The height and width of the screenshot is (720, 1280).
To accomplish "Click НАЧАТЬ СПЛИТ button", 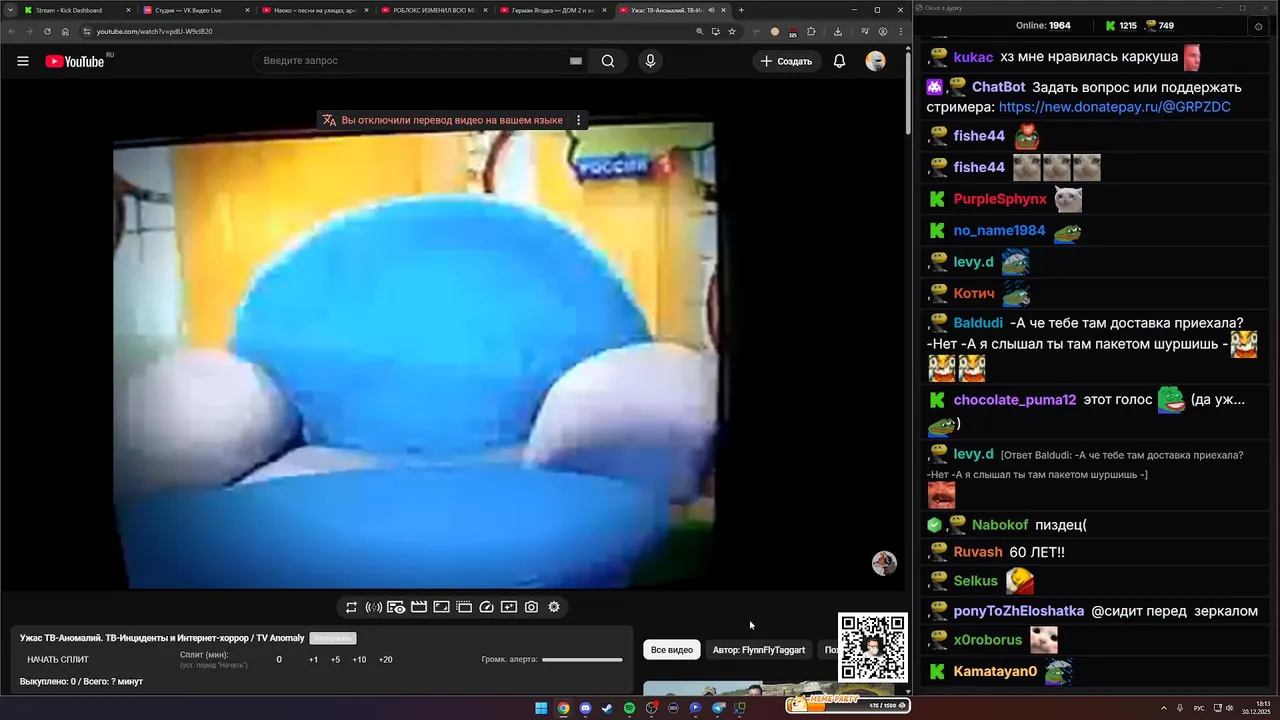I will click(x=58, y=660).
